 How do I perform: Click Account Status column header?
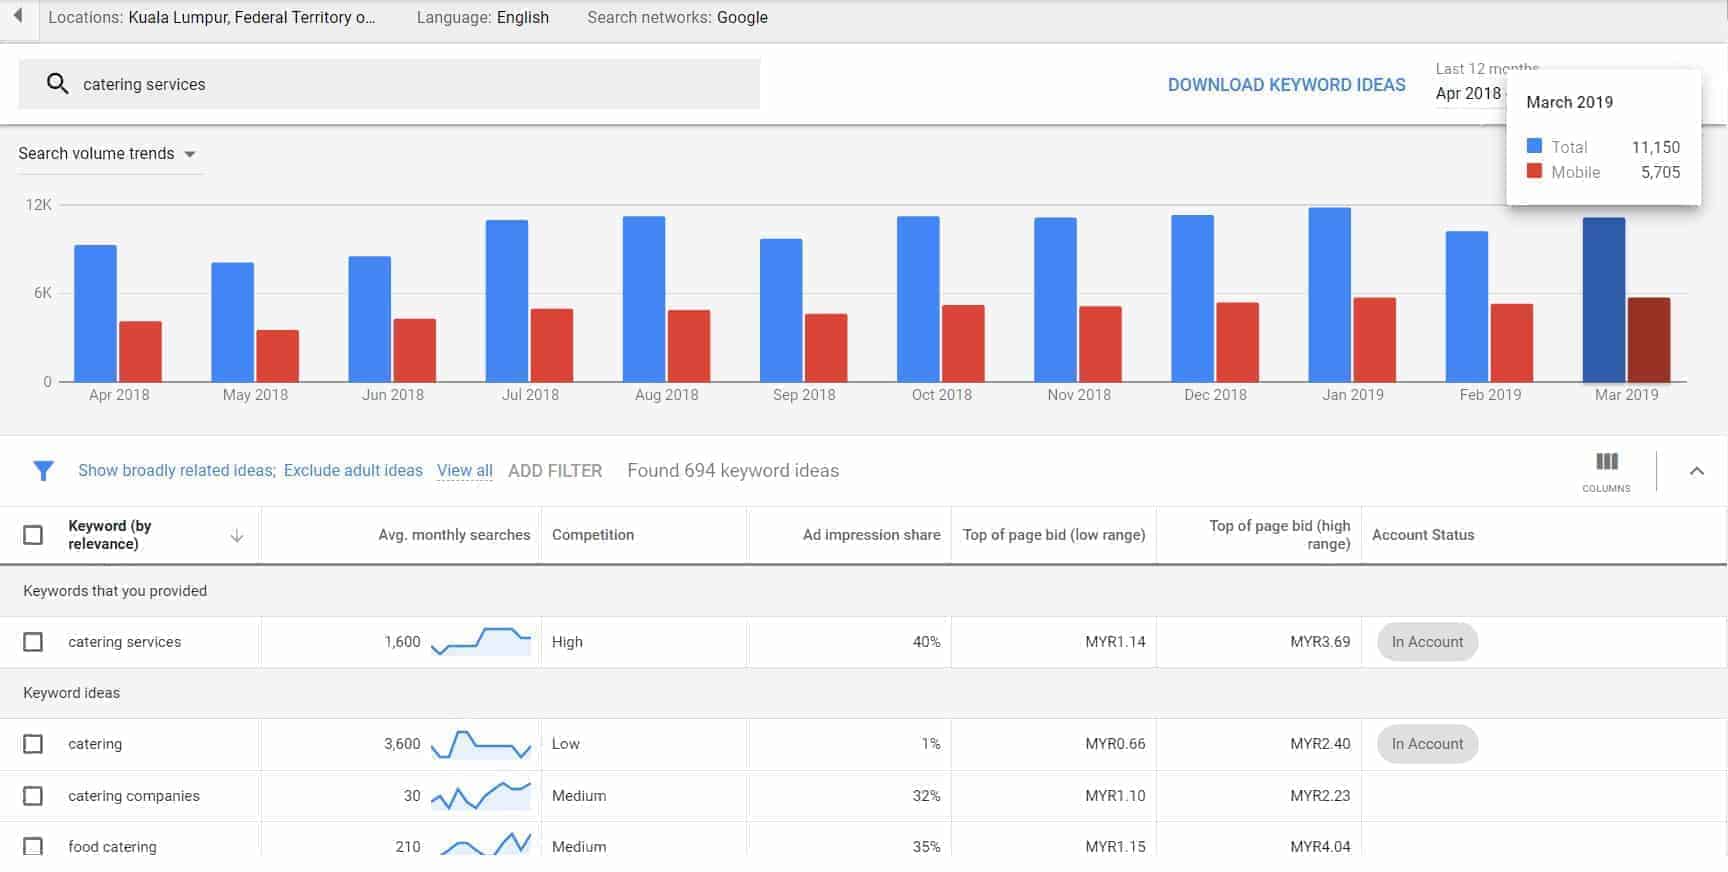(x=1423, y=535)
